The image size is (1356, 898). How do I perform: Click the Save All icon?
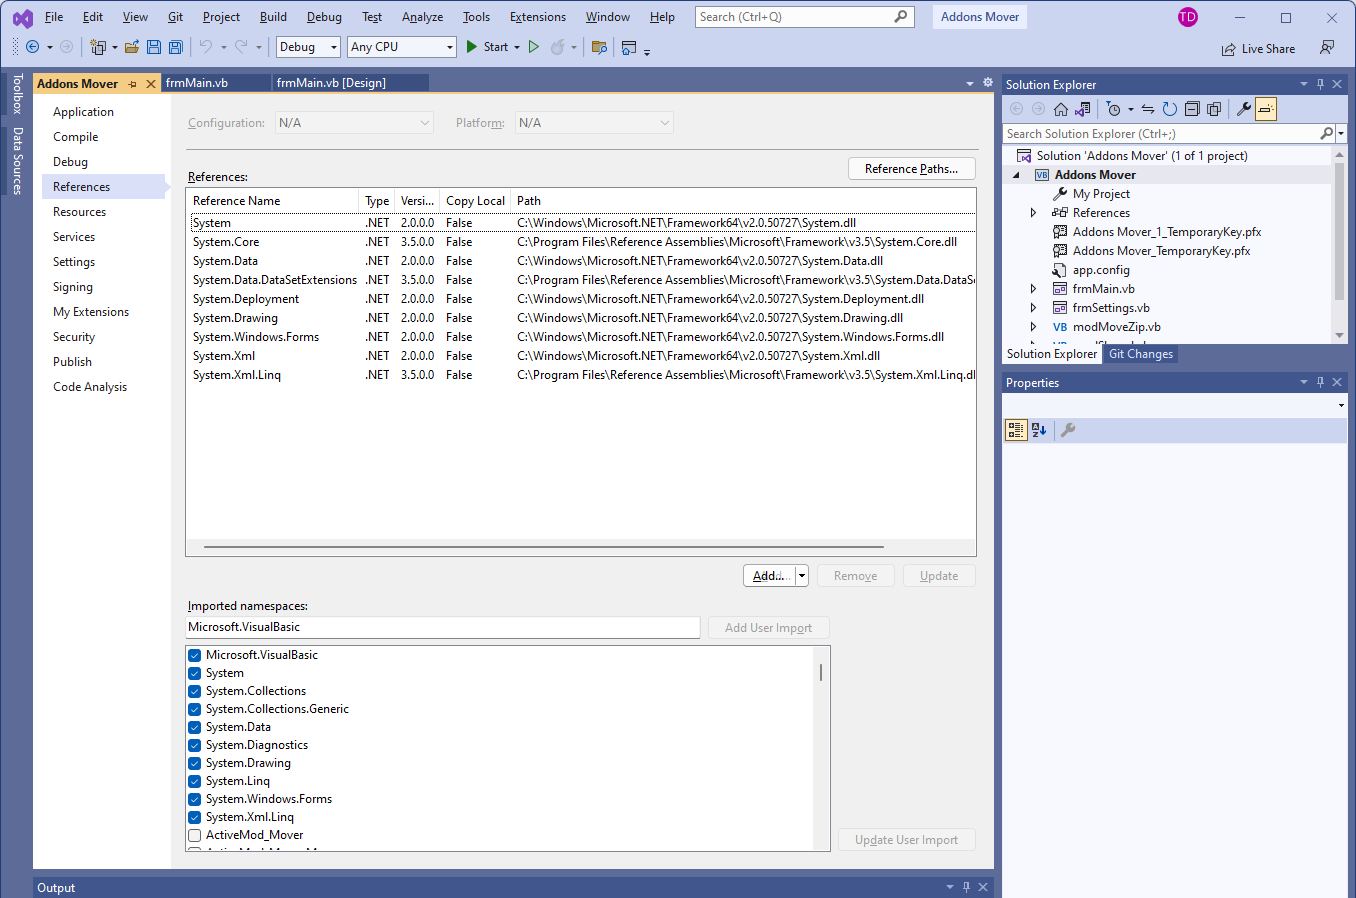[x=175, y=47]
